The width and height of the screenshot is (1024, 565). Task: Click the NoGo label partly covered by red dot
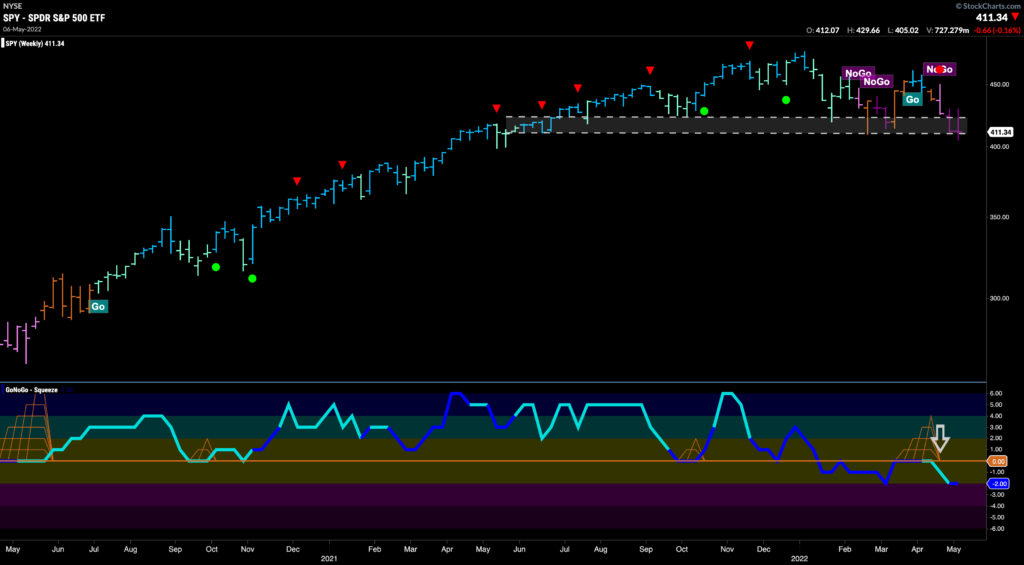[x=940, y=69]
